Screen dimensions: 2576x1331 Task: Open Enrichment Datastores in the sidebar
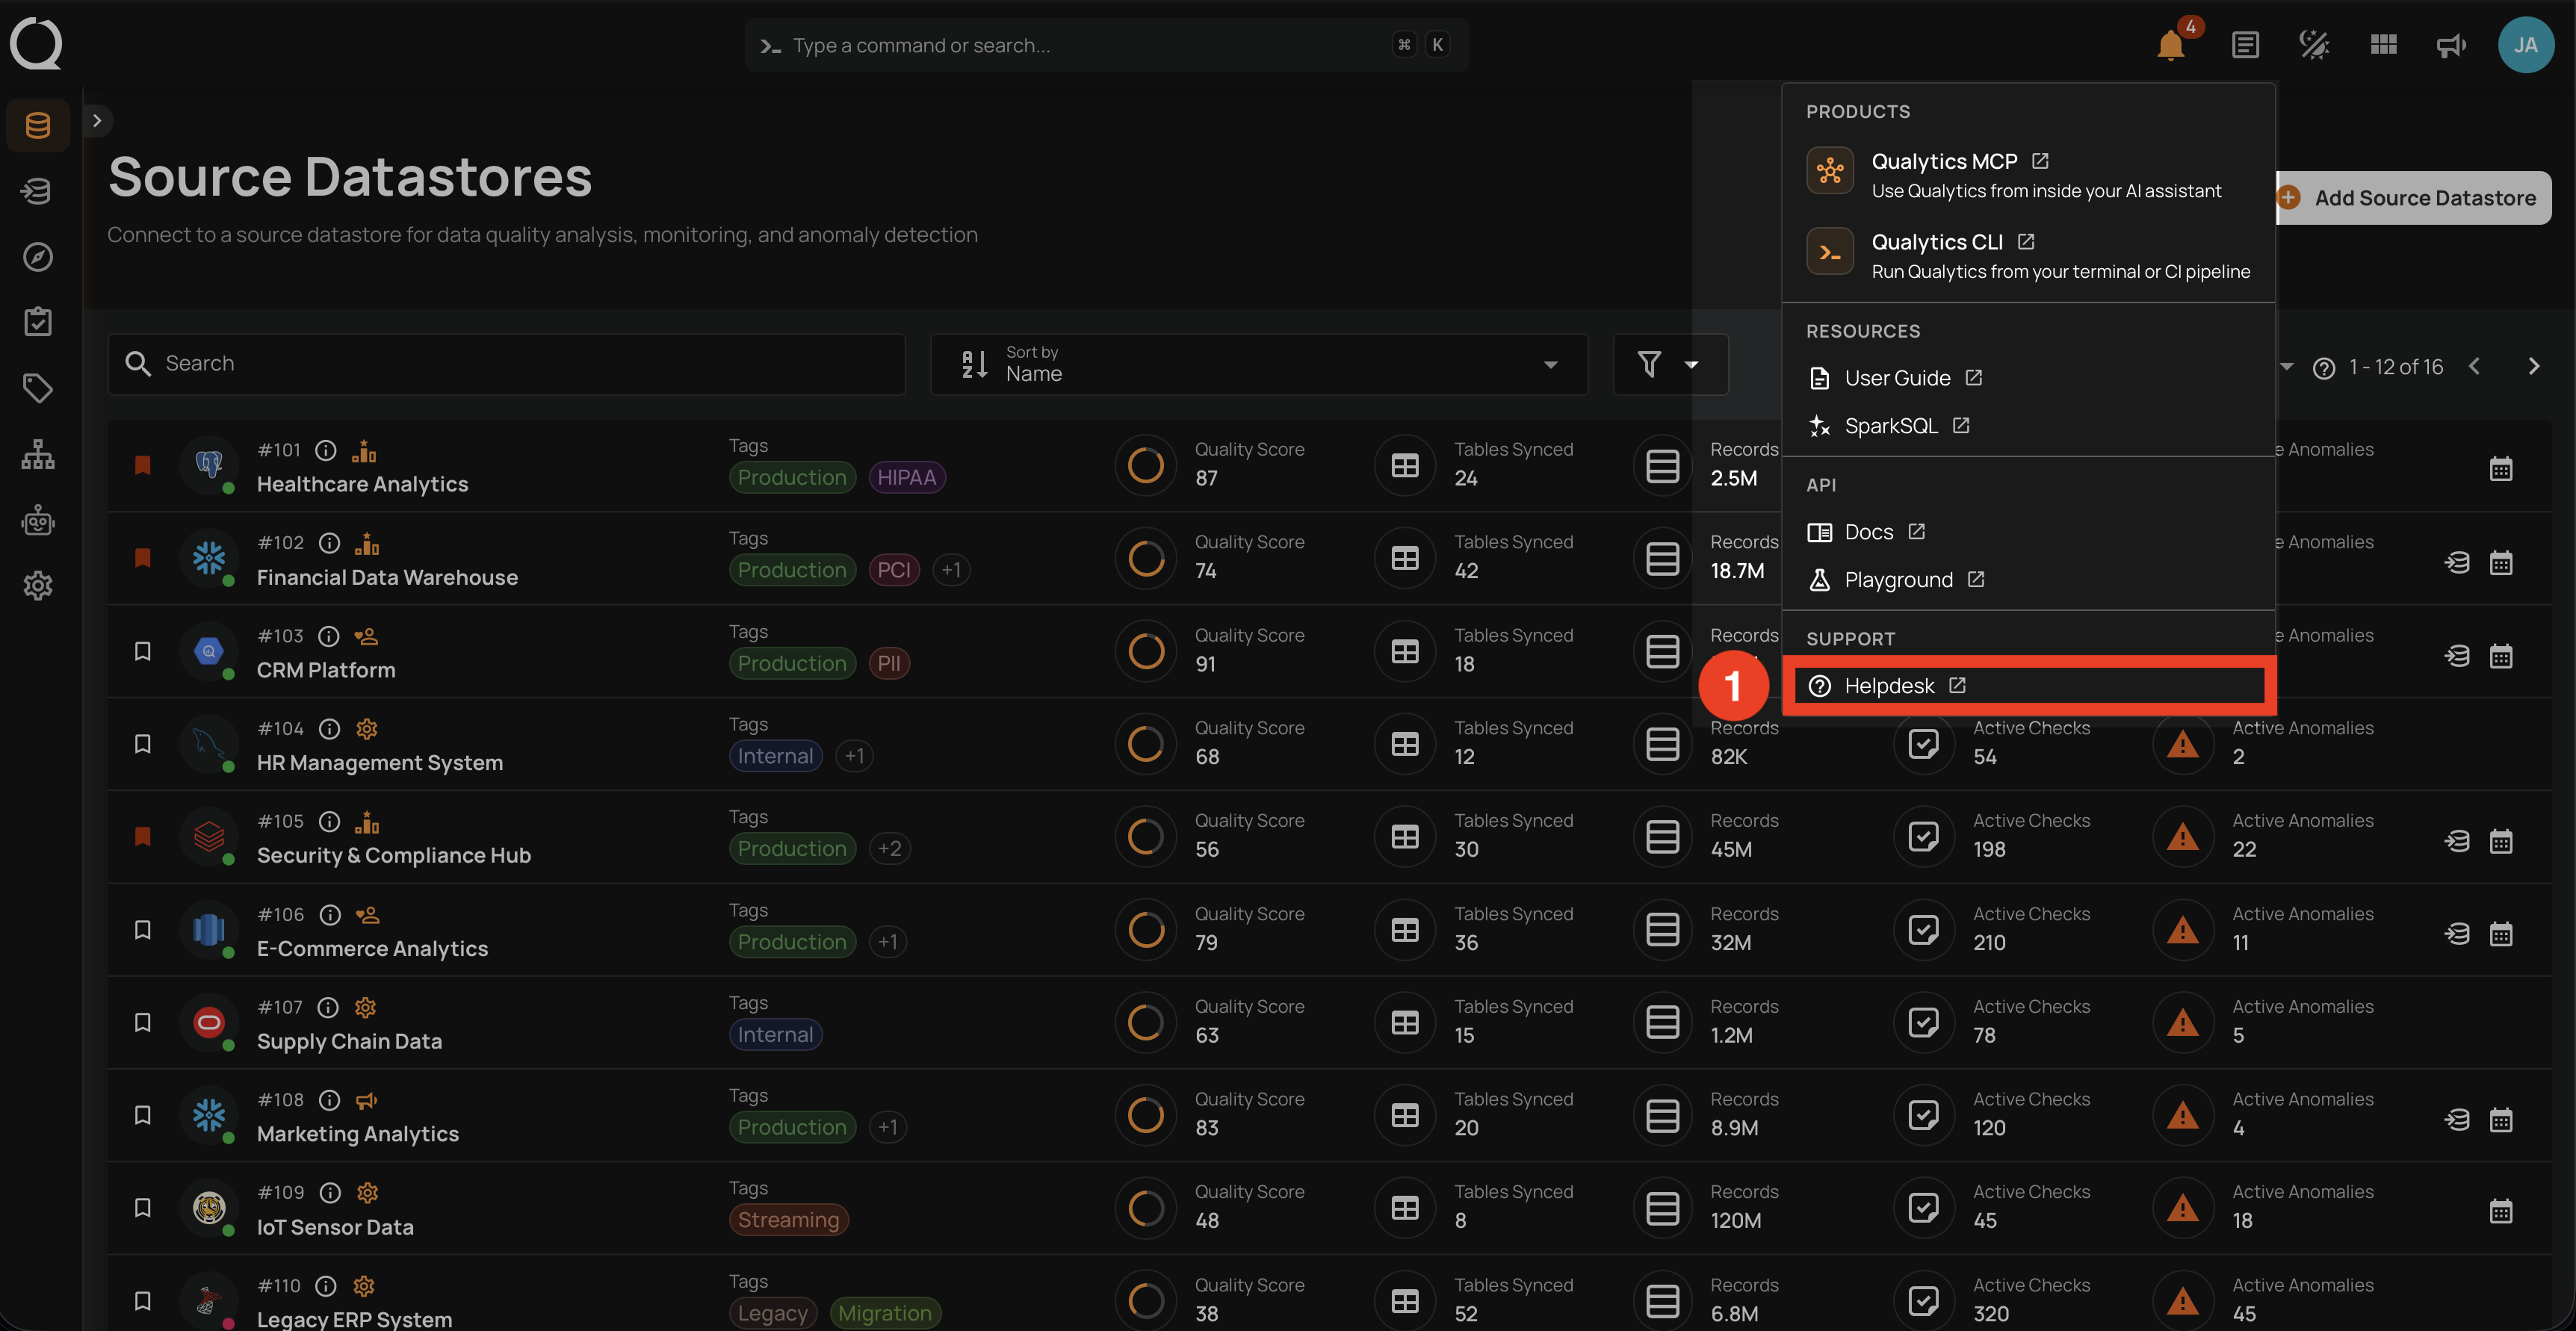[38, 191]
